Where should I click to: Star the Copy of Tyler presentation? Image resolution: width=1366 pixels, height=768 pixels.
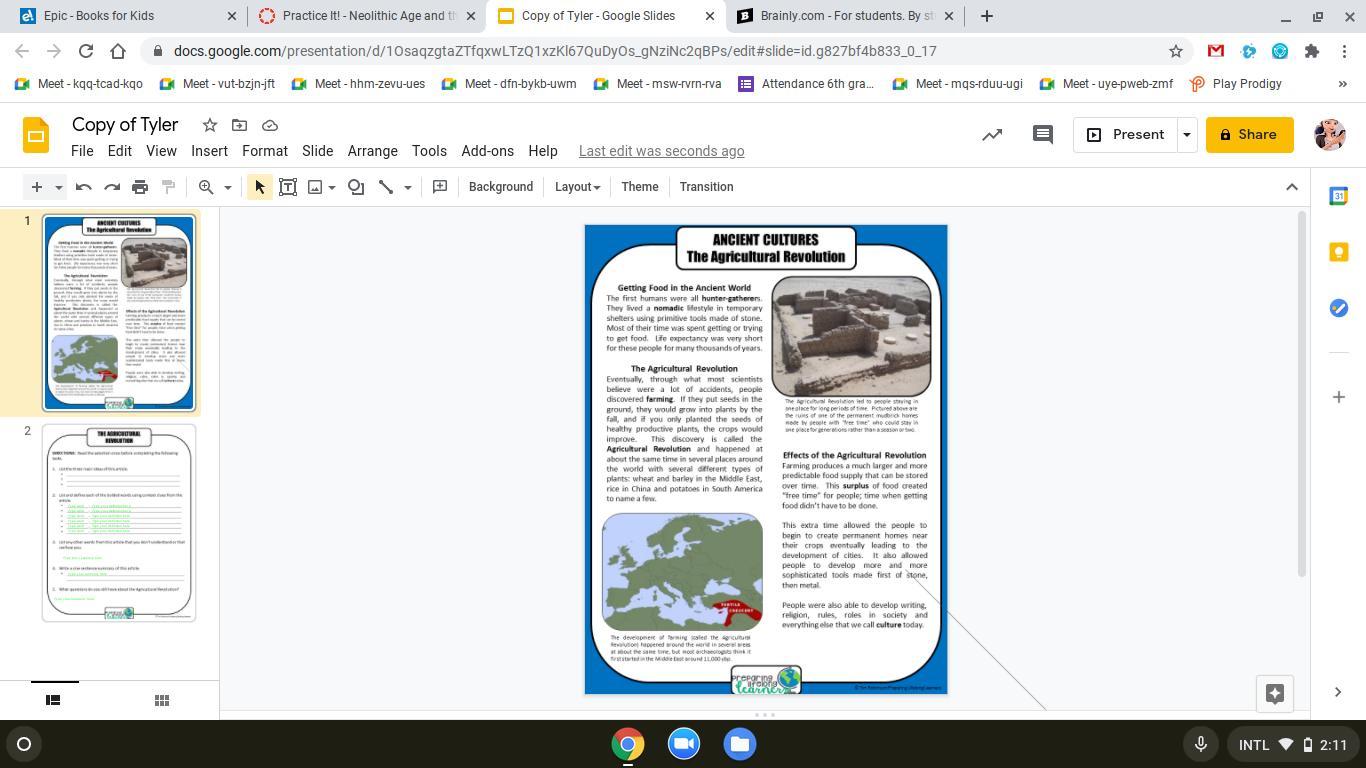(x=210, y=125)
